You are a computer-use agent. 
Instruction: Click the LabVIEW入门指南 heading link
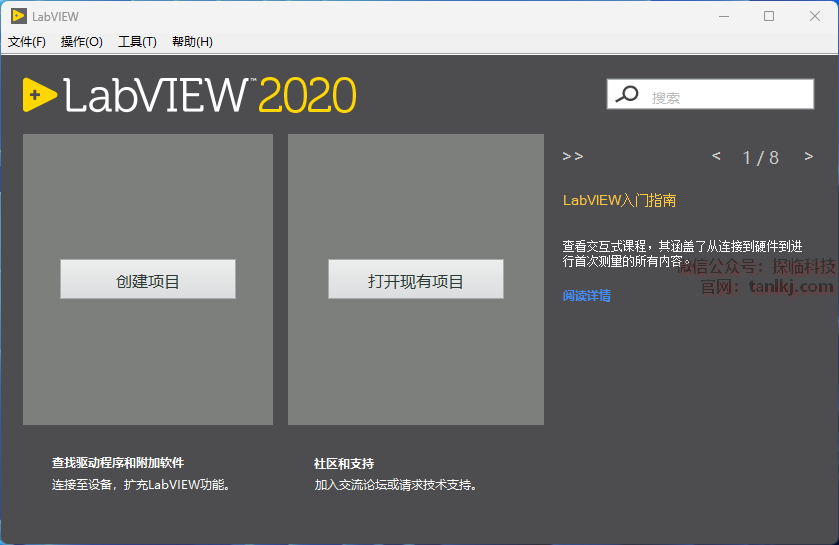[x=619, y=200]
